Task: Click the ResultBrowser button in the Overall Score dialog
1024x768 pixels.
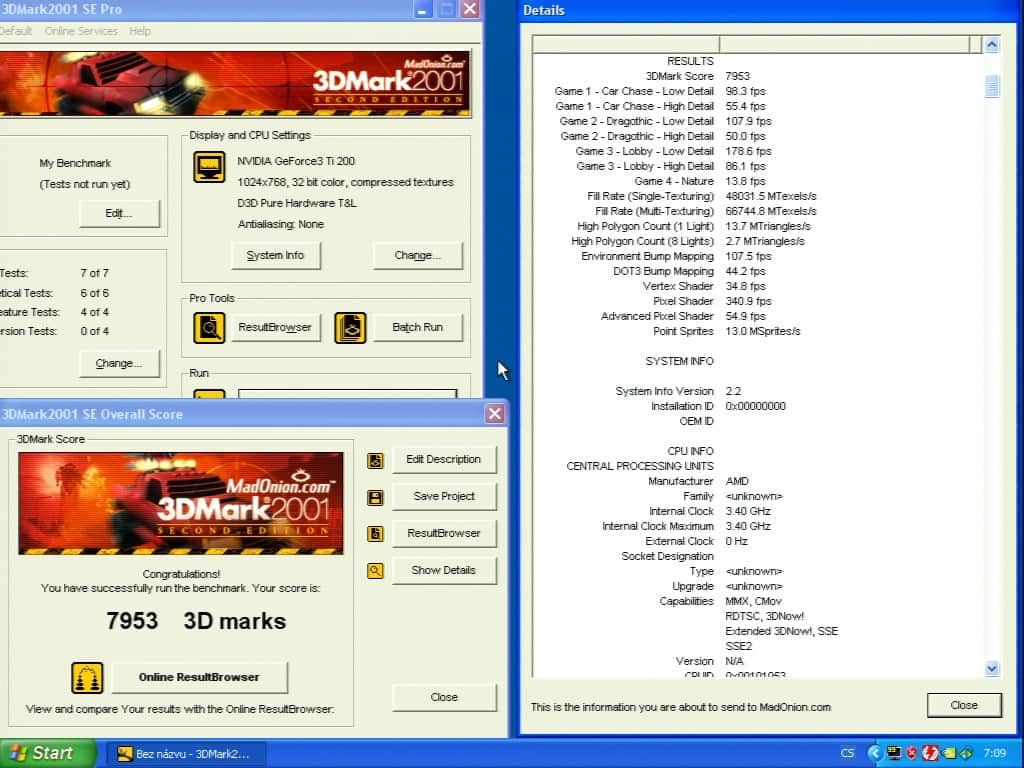Action: pos(443,534)
